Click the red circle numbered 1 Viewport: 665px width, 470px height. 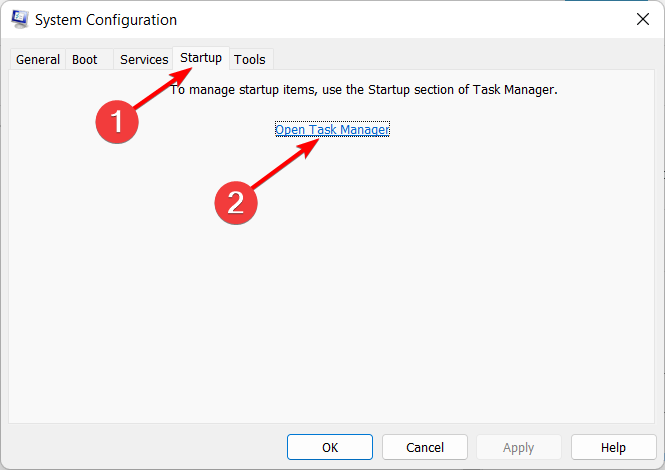(x=118, y=123)
